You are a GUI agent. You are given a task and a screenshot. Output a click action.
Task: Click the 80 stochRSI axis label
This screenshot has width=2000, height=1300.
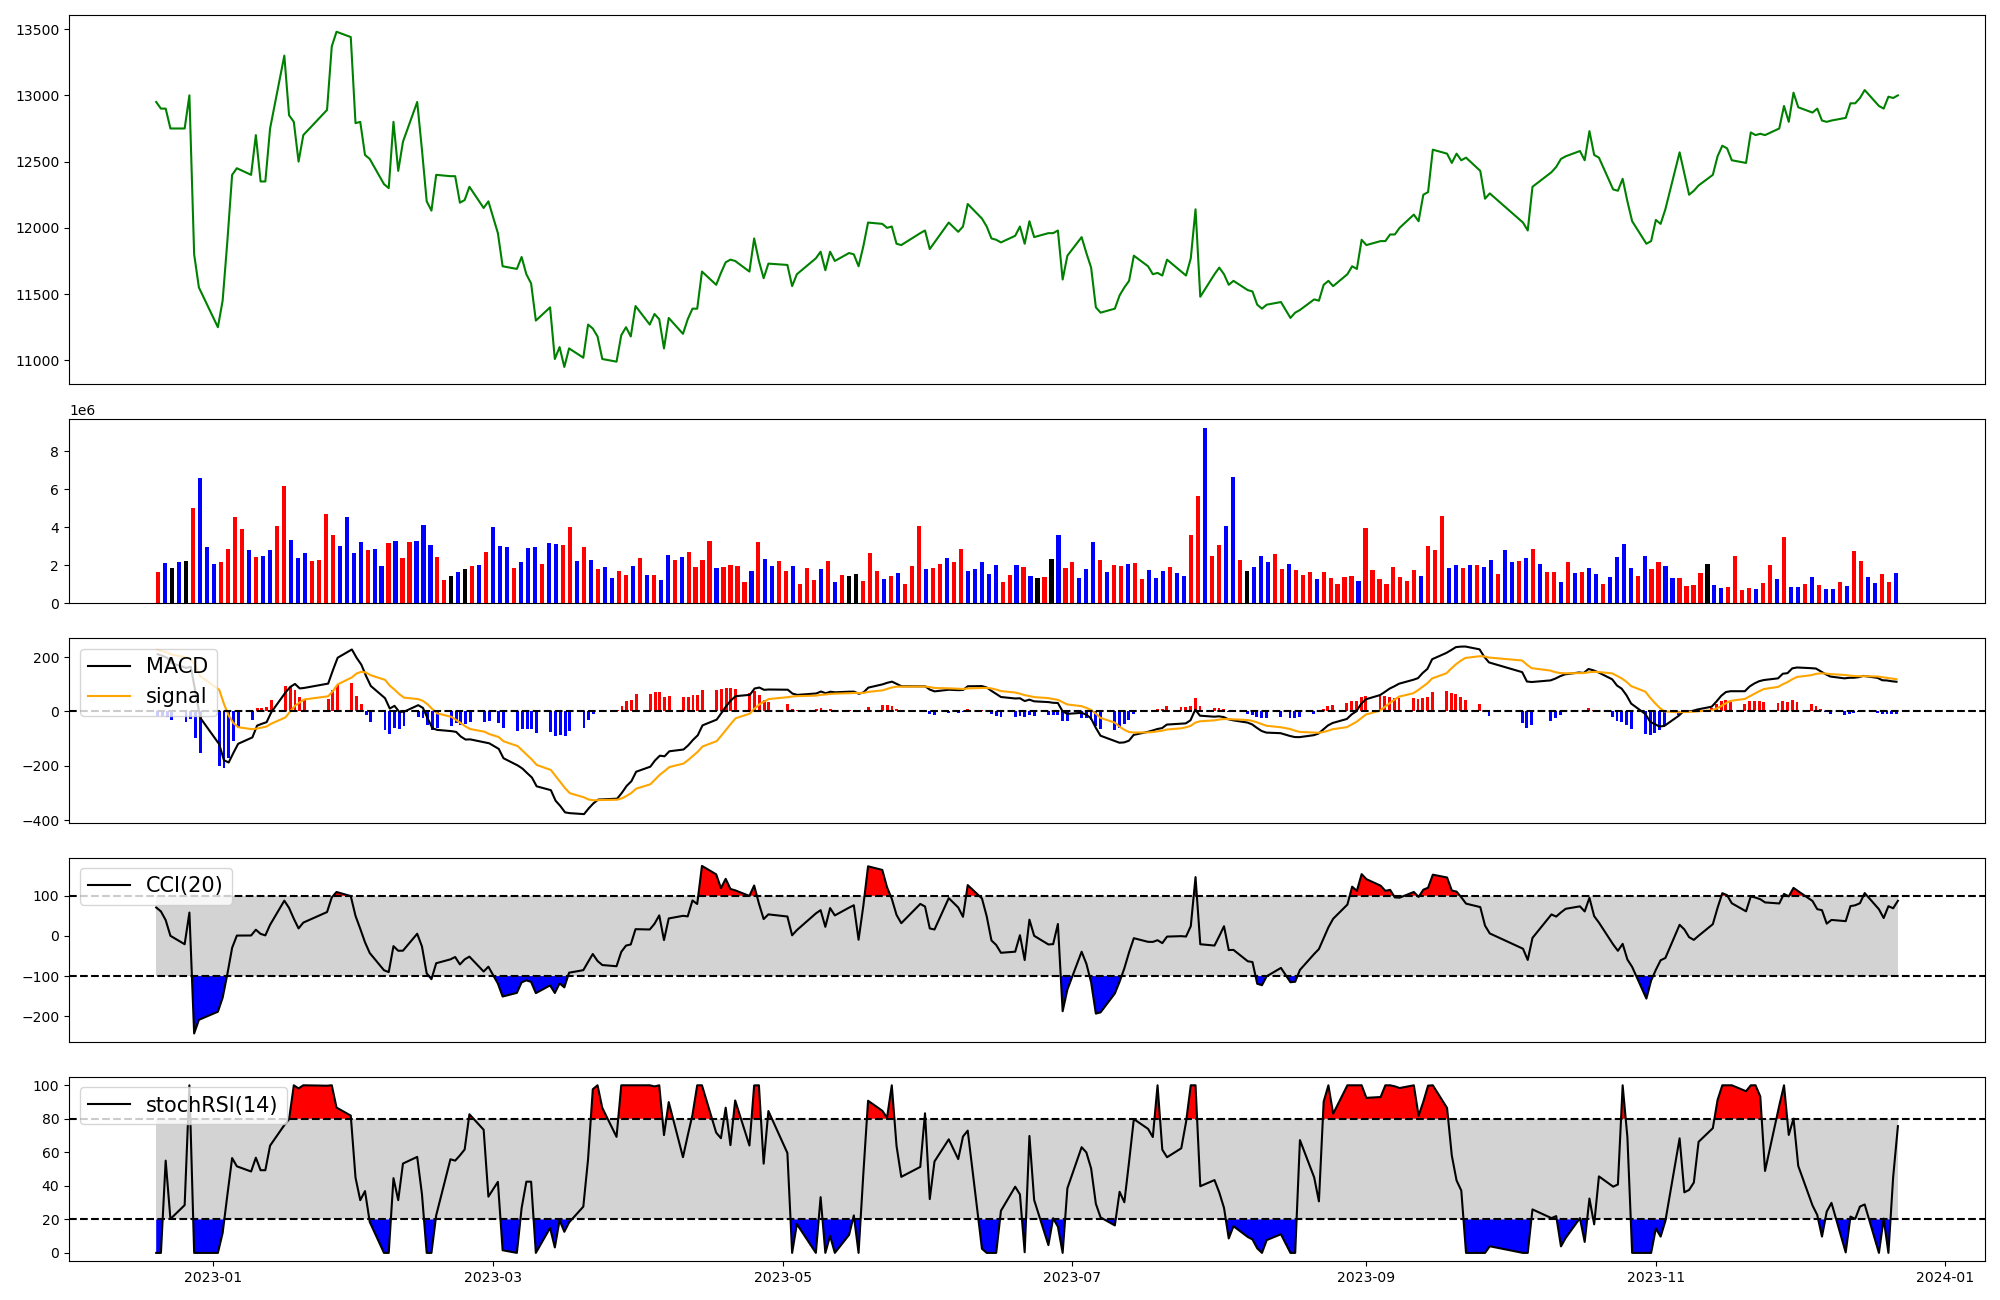(x=51, y=1119)
